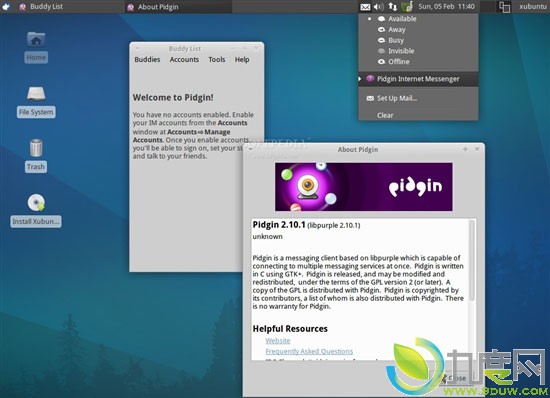The width and height of the screenshot is (550, 398).
Task: Open the xubuntu user session menu
Action: tap(533, 7)
